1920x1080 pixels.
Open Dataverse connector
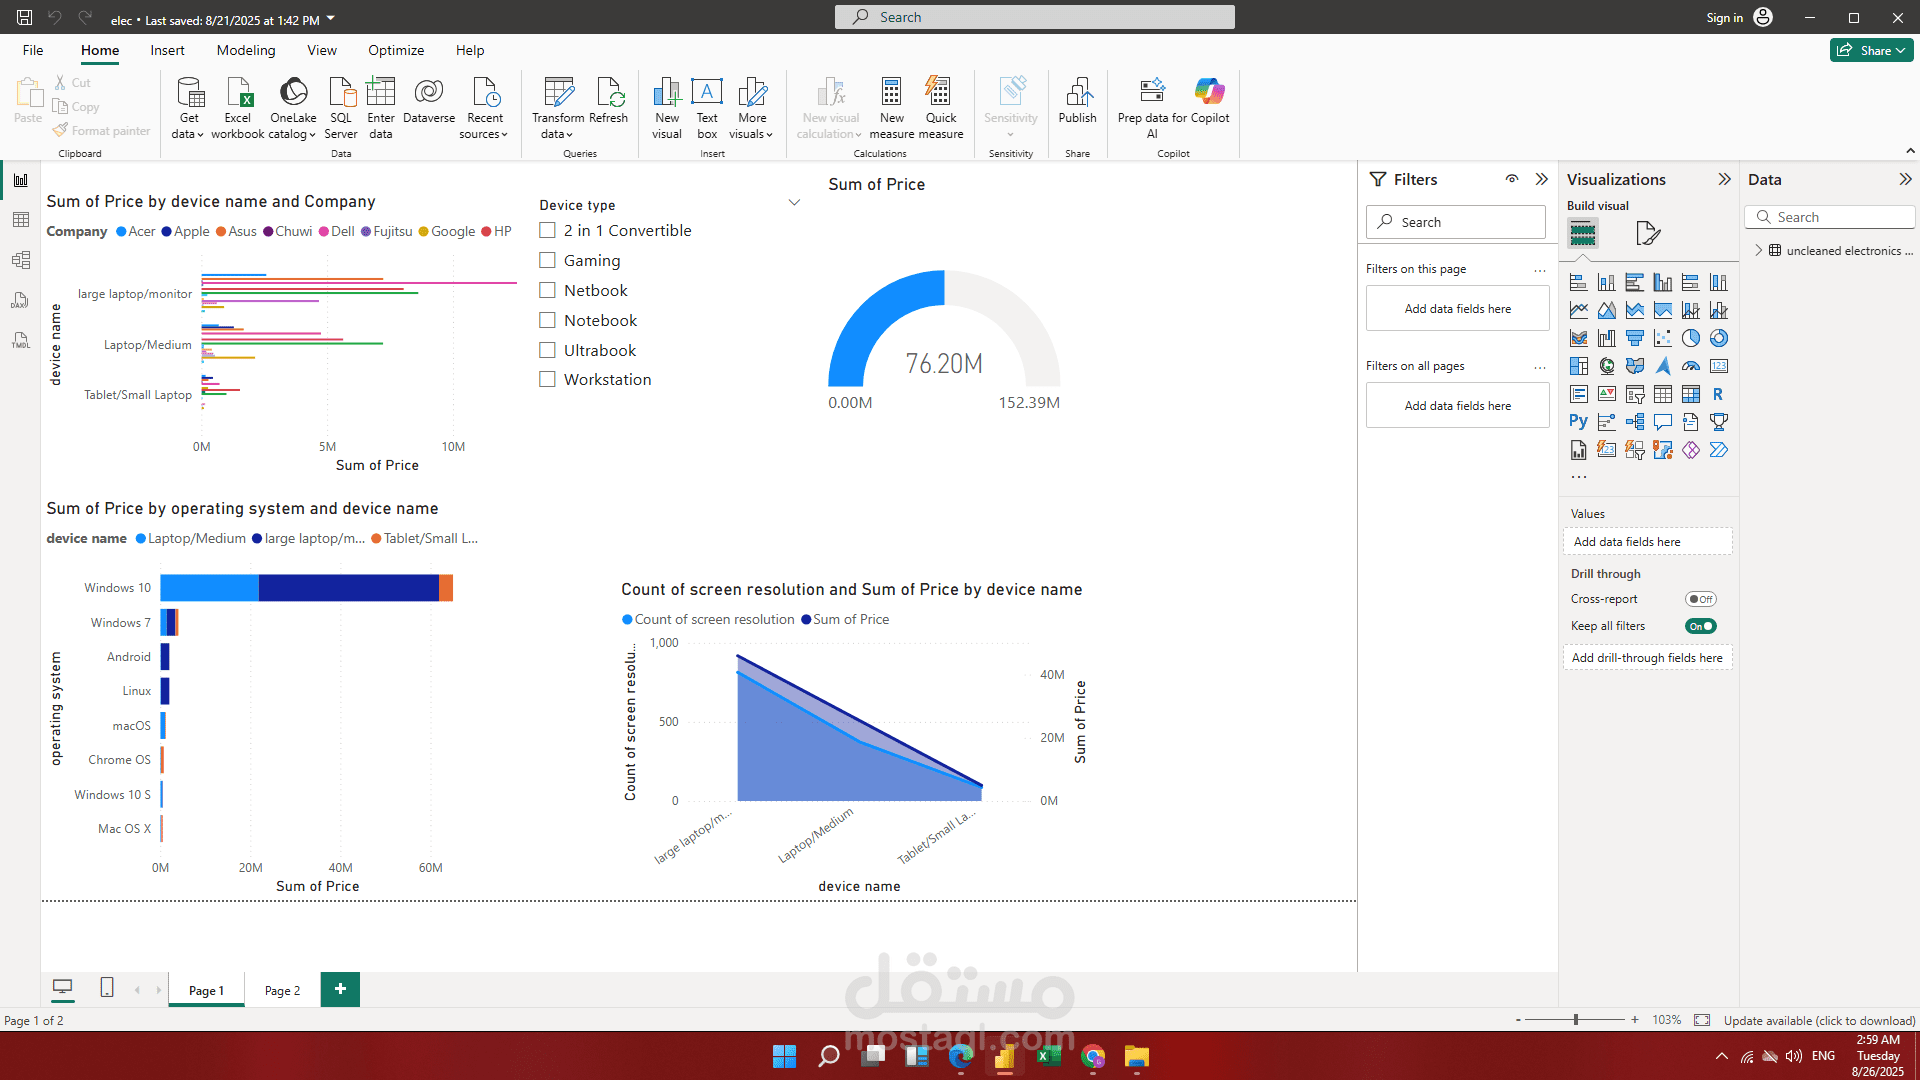[x=429, y=100]
